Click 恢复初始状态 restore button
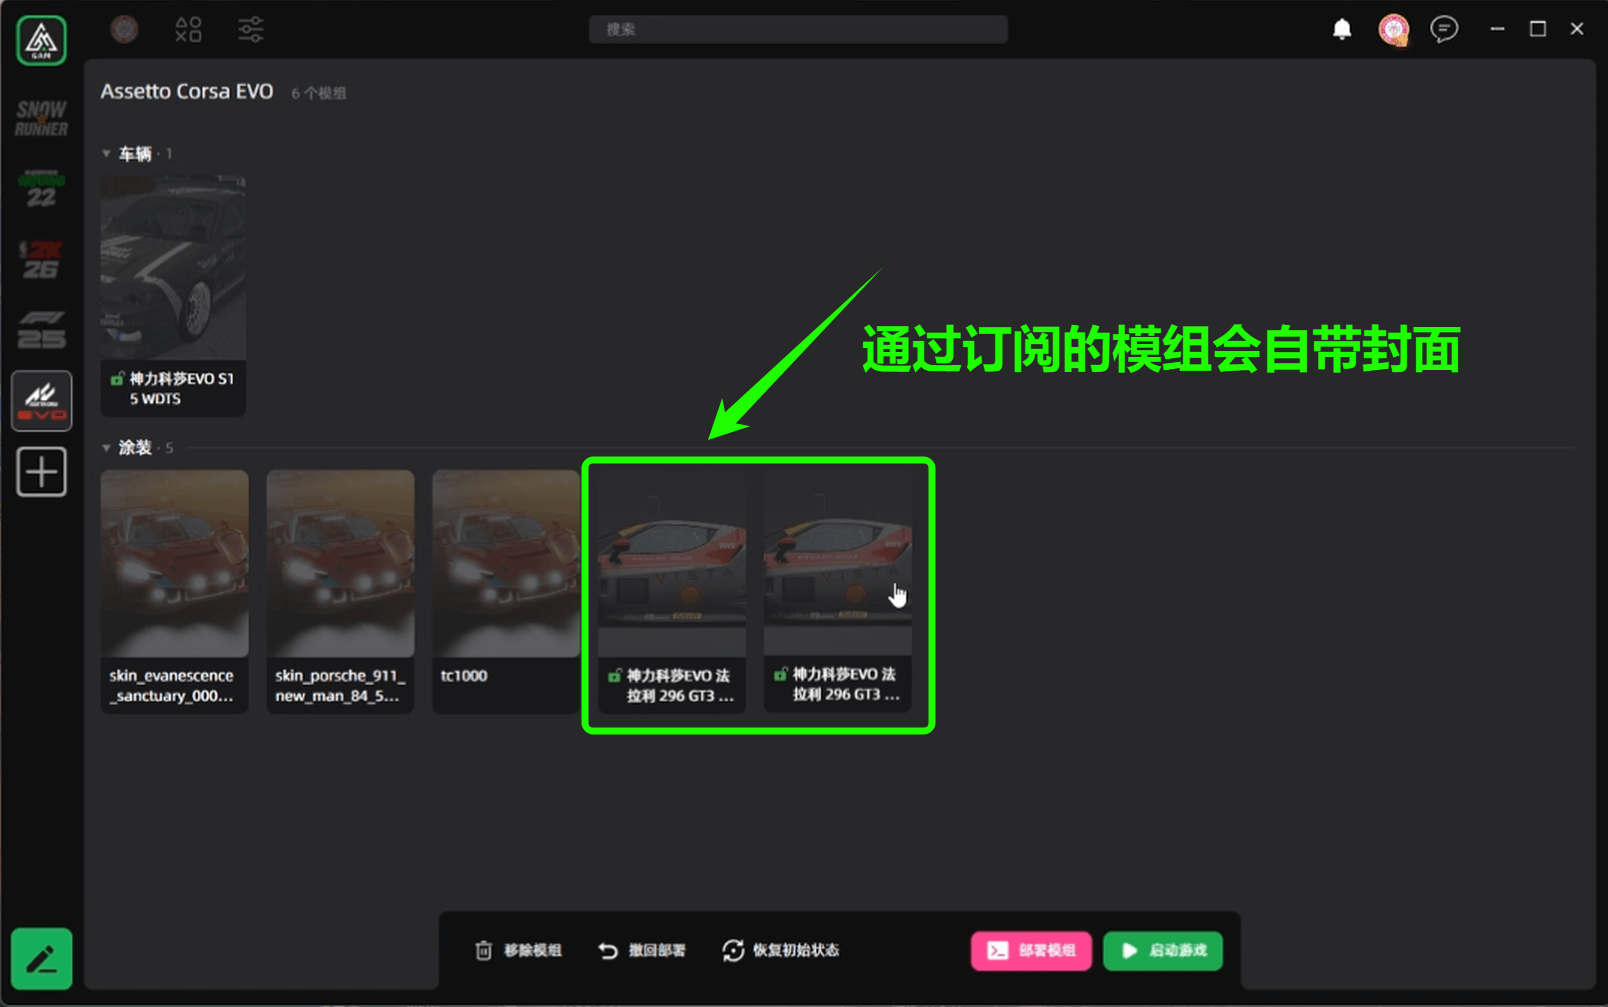 [x=781, y=950]
